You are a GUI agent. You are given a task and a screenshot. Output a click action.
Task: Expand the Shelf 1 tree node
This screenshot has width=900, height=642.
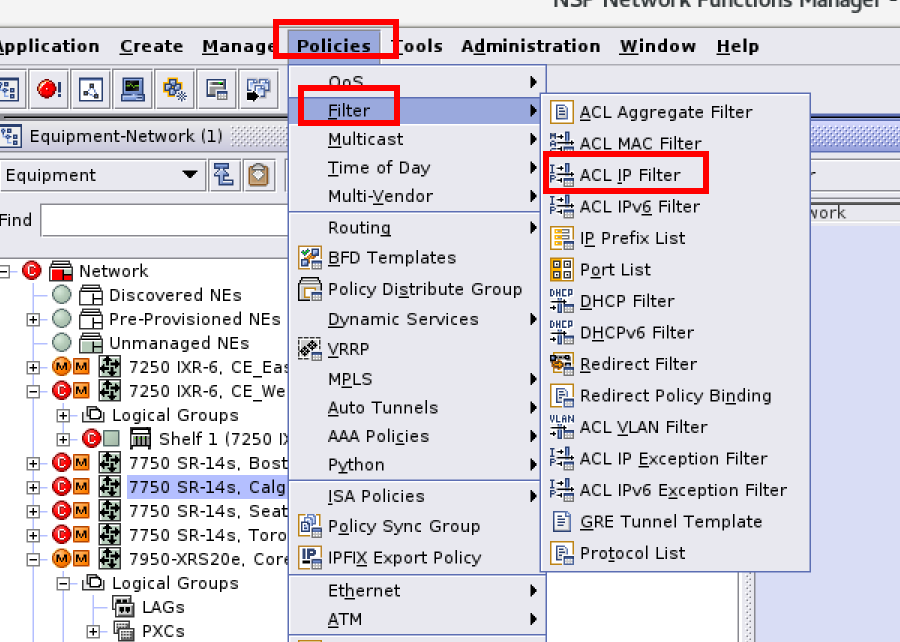pos(63,439)
